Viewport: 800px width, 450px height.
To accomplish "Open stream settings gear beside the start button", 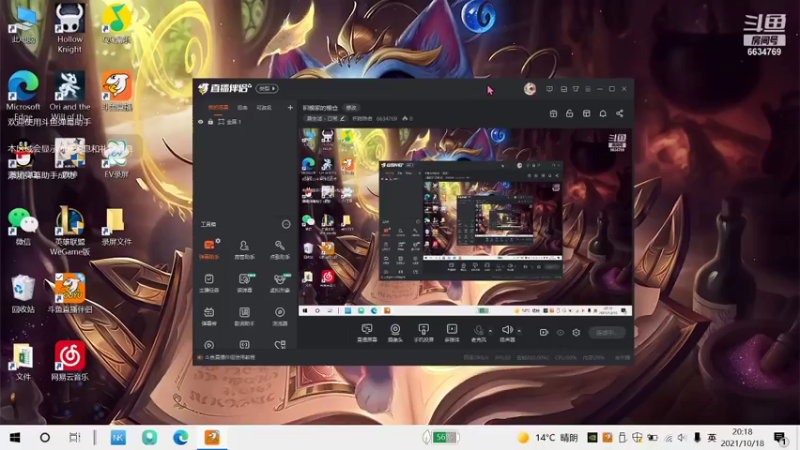I will 576,333.
